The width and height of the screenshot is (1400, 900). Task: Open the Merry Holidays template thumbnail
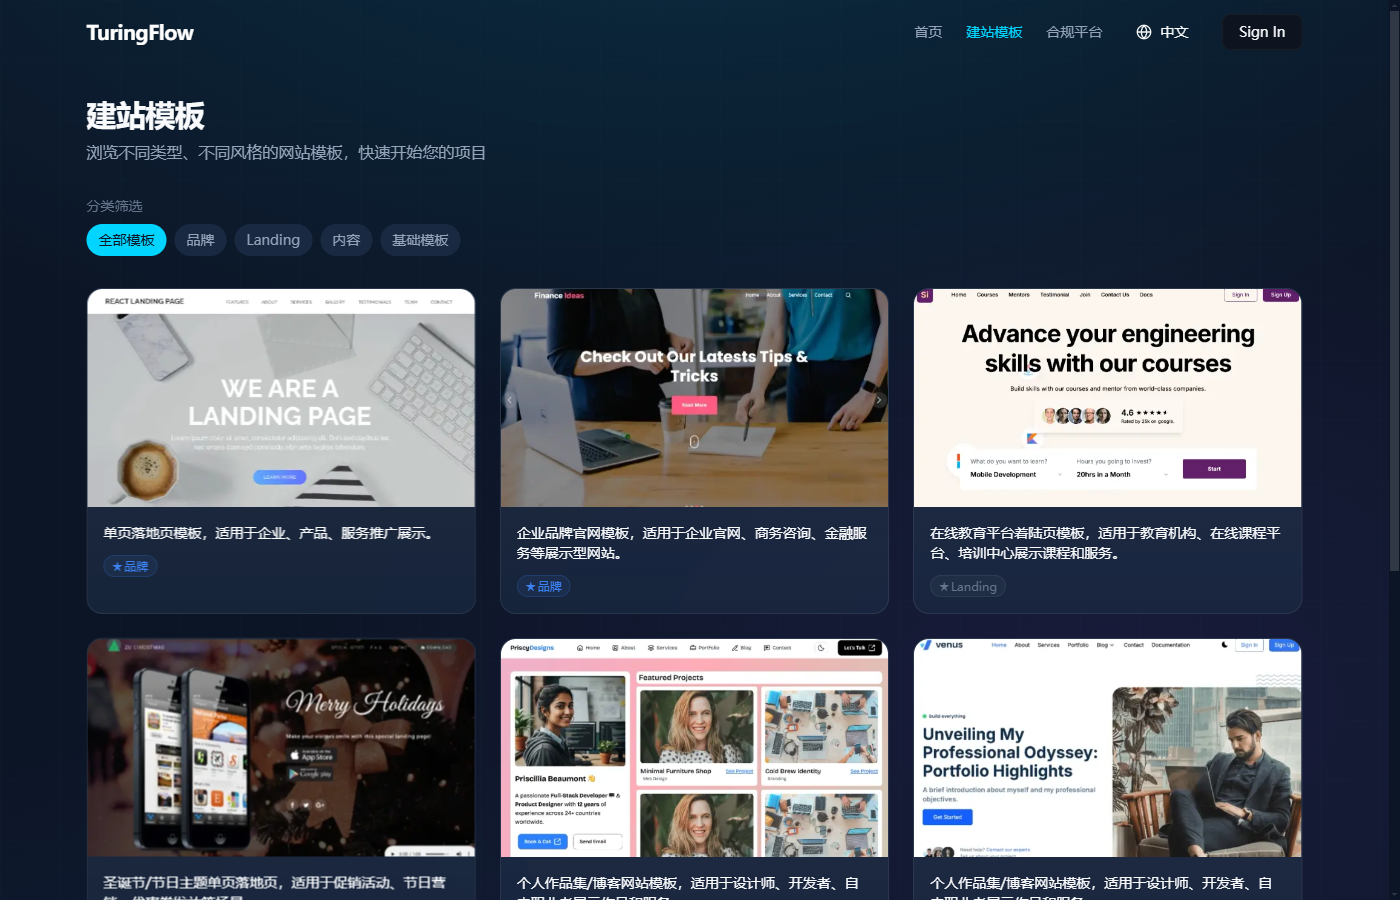(281, 747)
